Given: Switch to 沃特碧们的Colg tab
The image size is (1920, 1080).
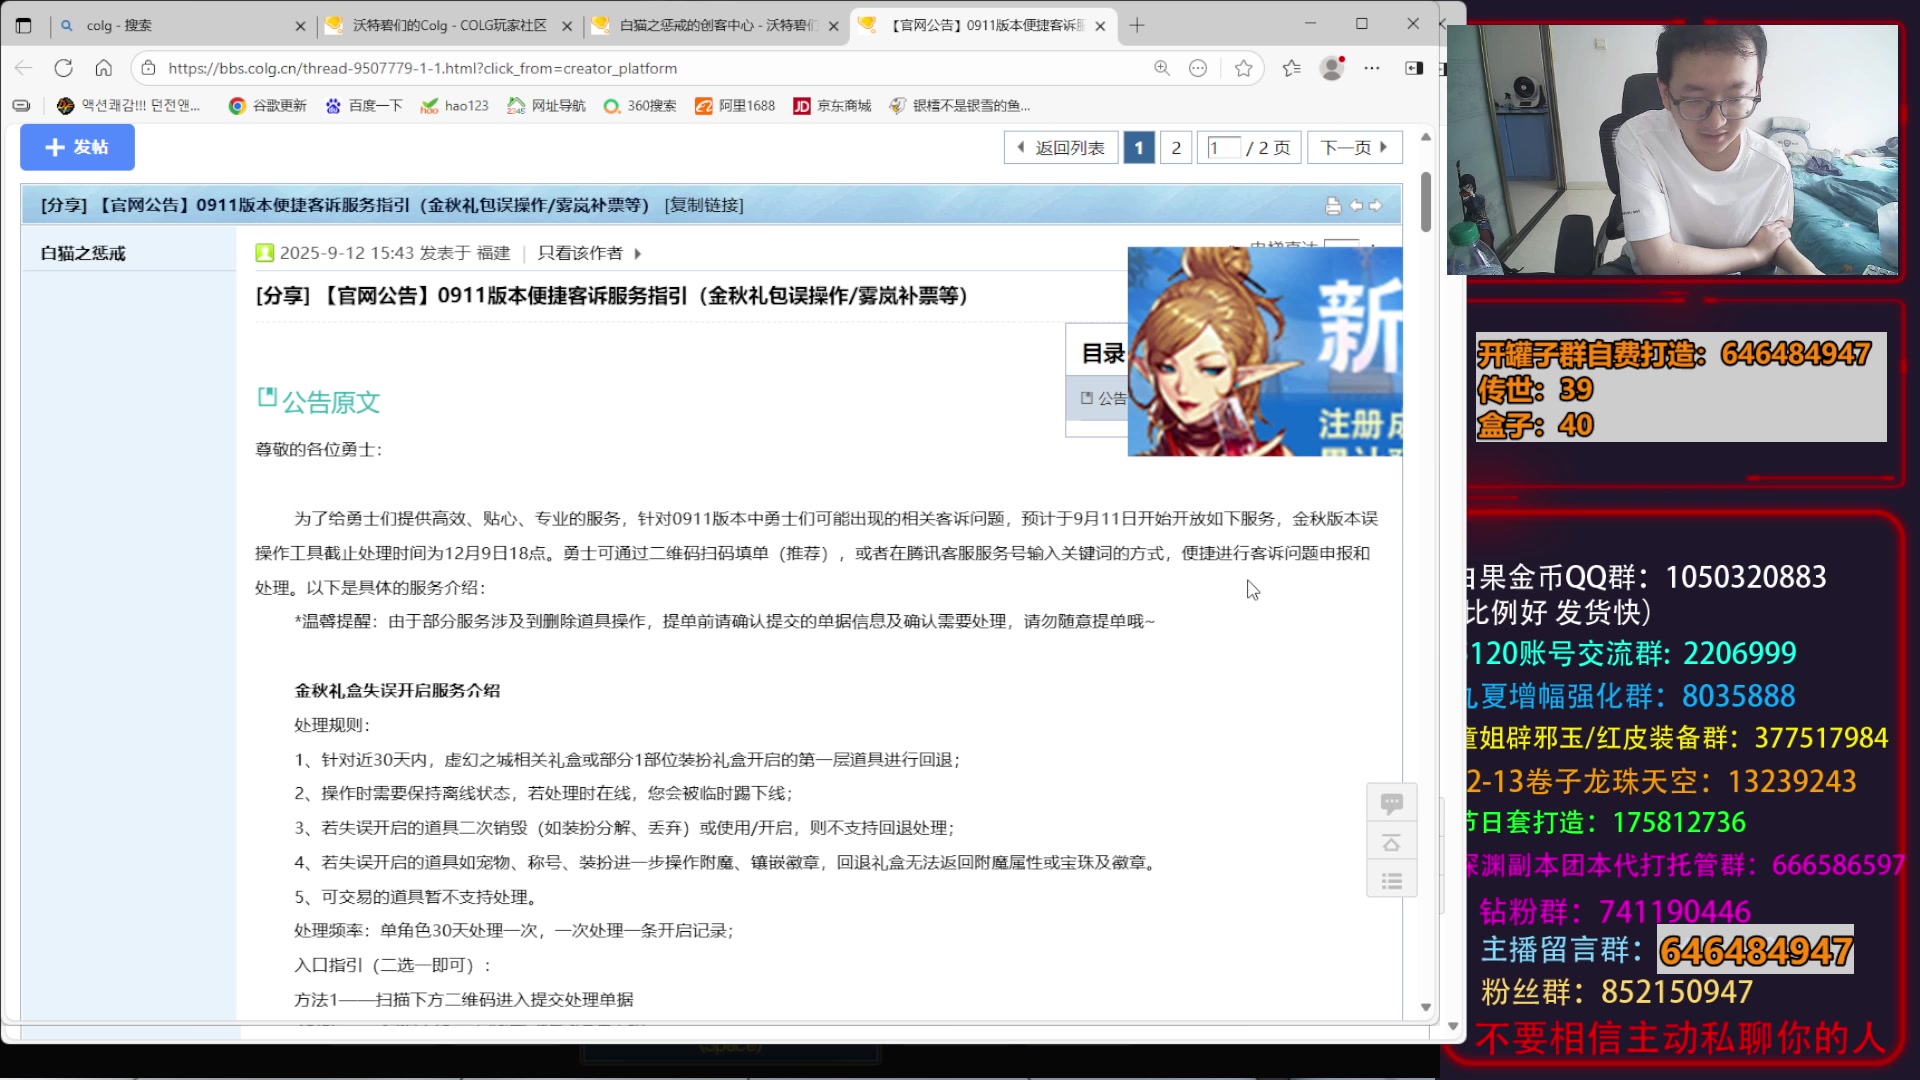Looking at the screenshot, I should click(449, 26).
